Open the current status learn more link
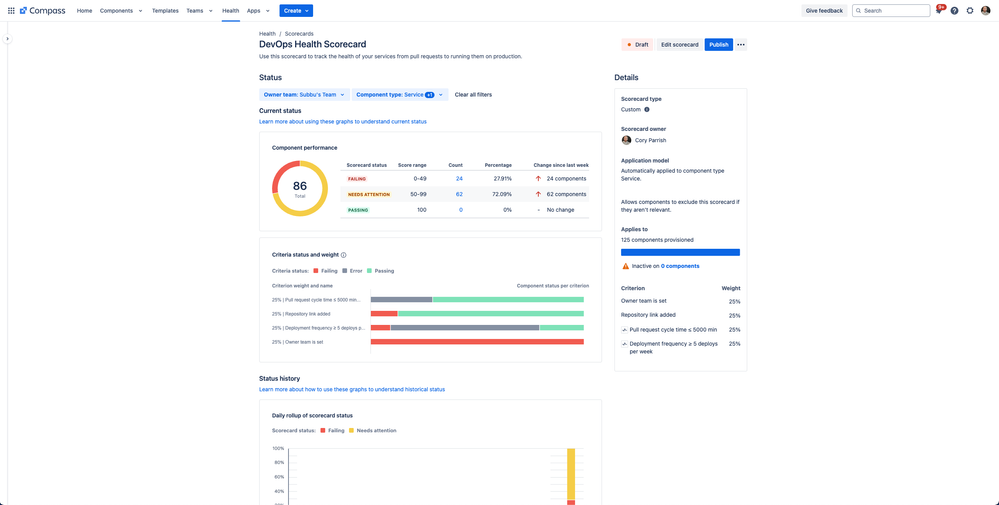This screenshot has height=505, width=999. [x=343, y=122]
